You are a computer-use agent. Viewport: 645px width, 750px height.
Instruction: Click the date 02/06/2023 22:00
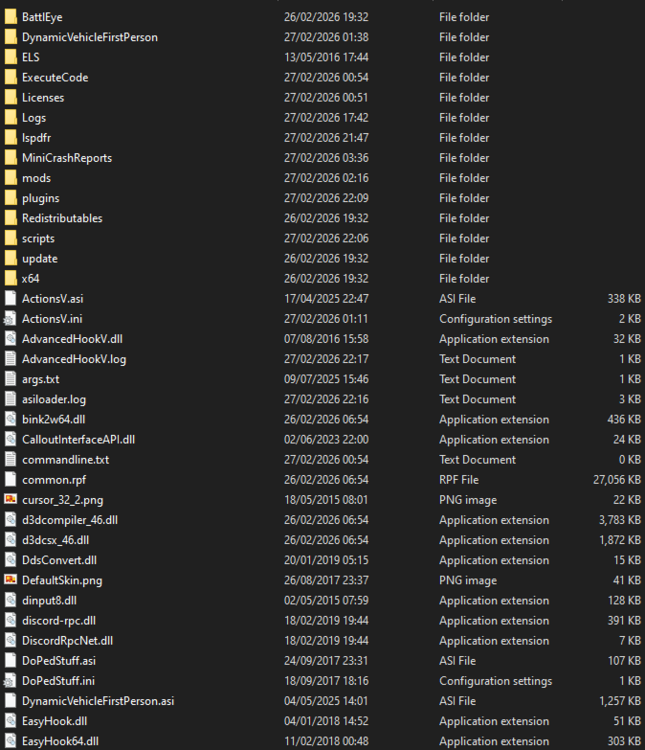pos(326,439)
